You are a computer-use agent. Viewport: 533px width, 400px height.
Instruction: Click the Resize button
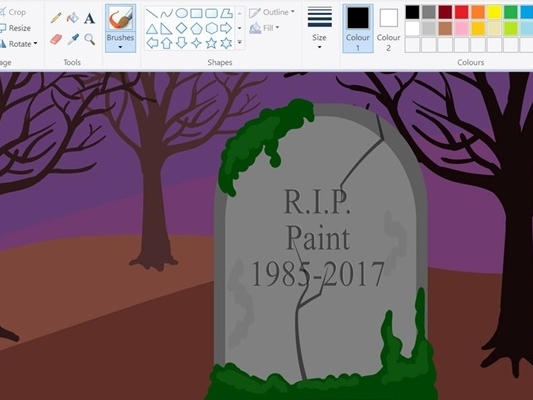click(16, 28)
